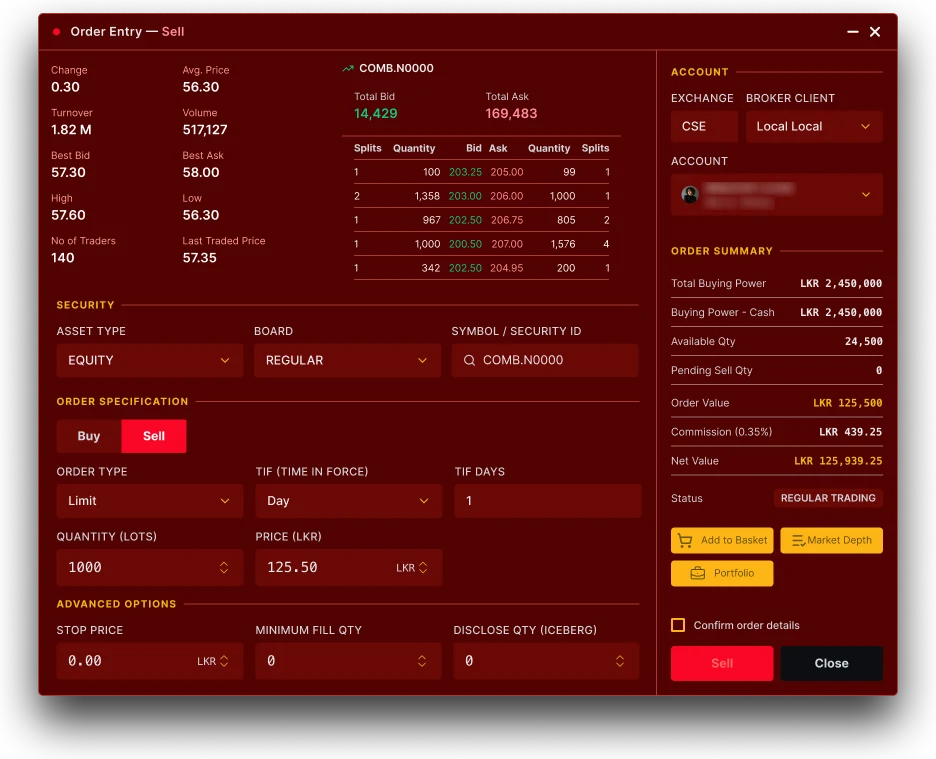Click the Last Traded Price value 57.35
Screen dimensions: 936x759
click(x=199, y=258)
